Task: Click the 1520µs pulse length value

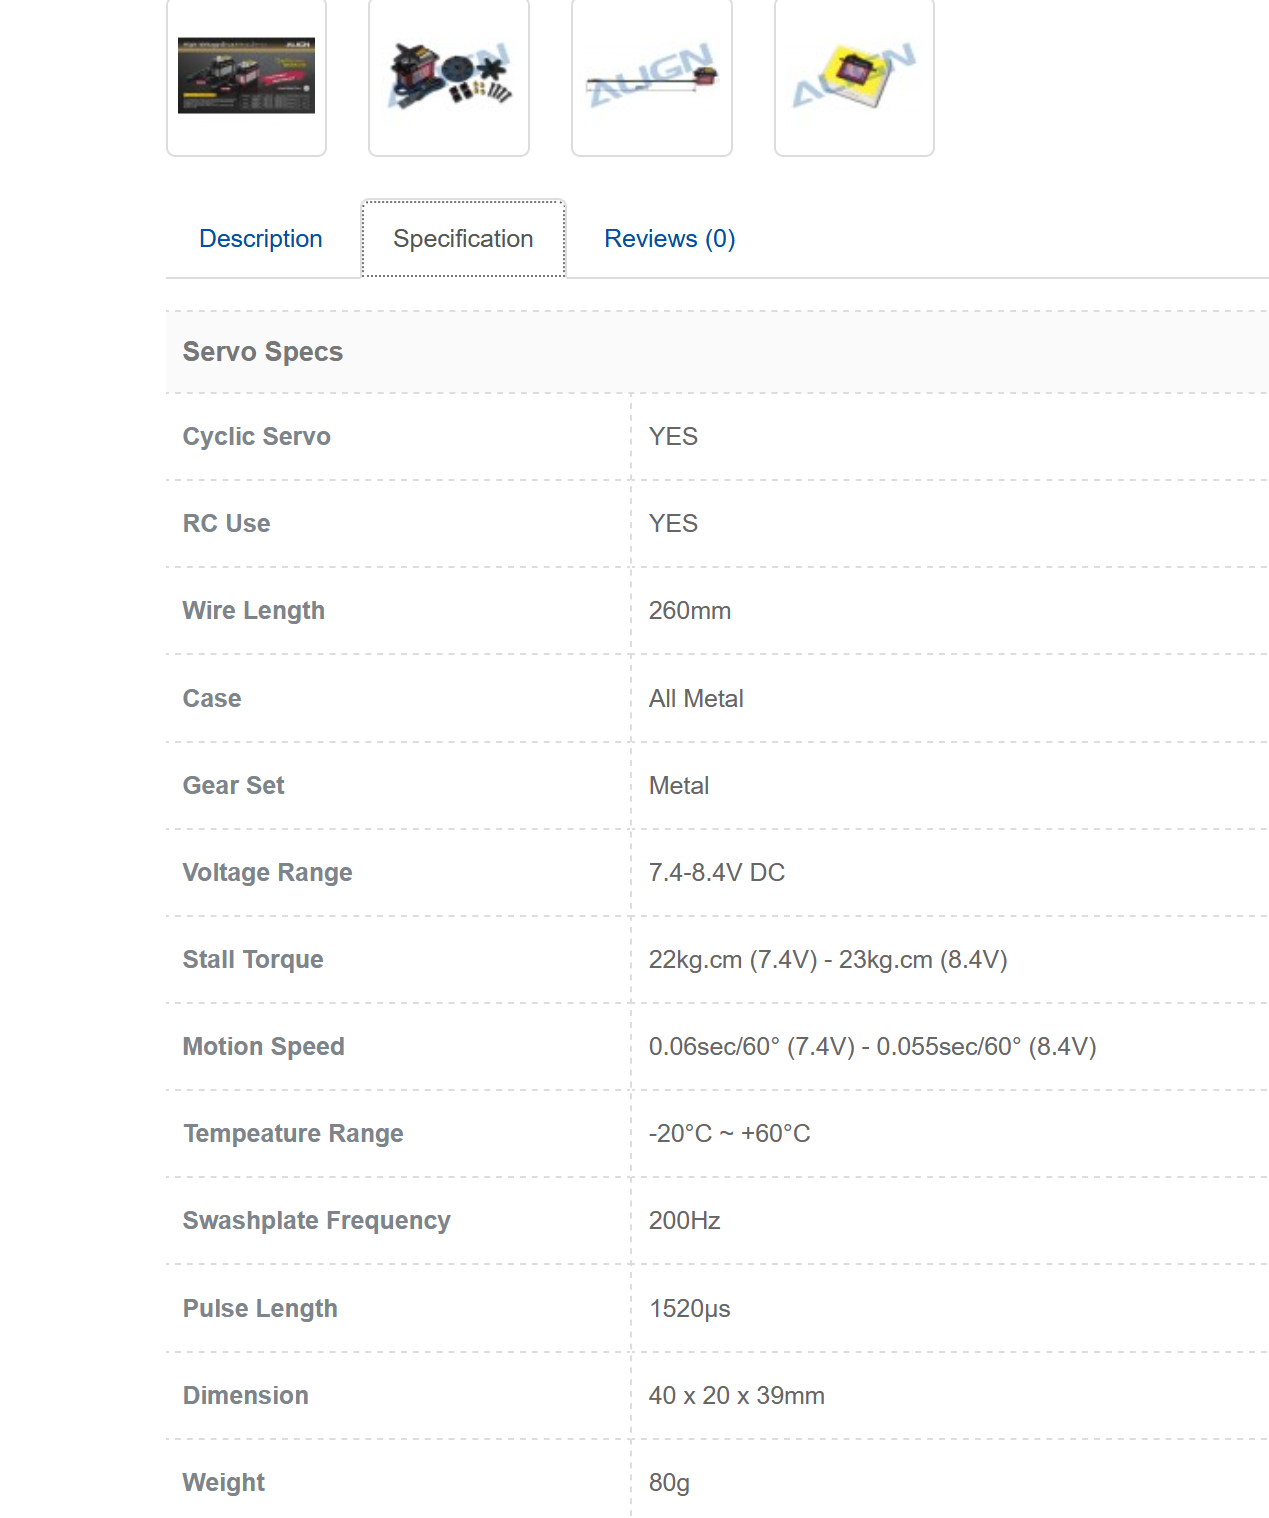Action: (x=690, y=1309)
